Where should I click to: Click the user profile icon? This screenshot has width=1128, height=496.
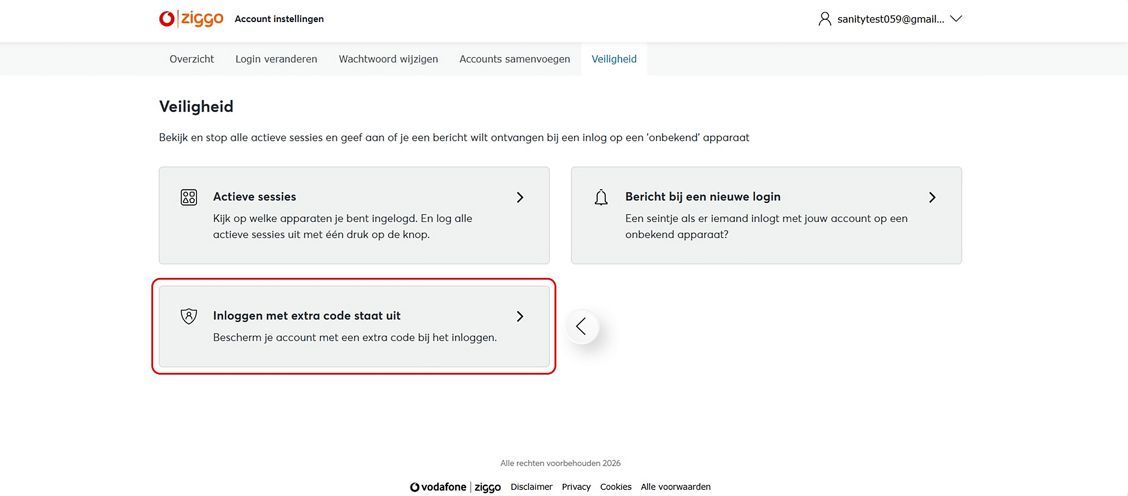pyautogui.click(x=825, y=19)
